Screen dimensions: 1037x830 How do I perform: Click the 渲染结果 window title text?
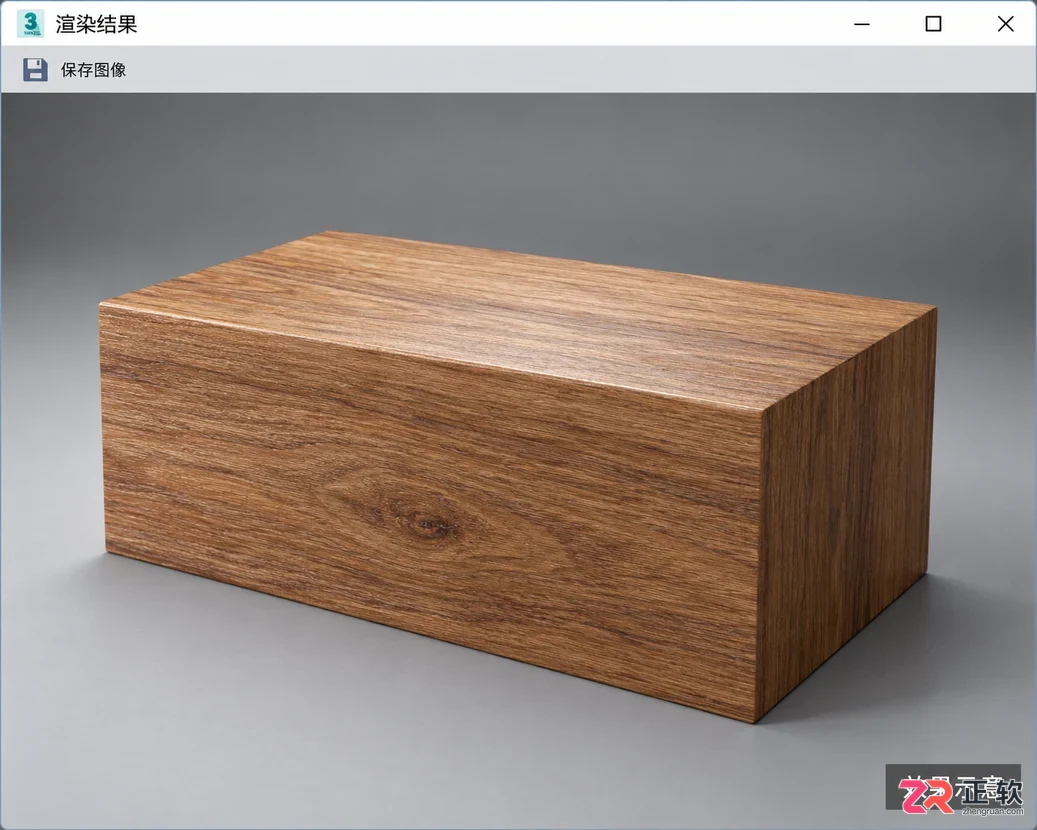click(97, 24)
